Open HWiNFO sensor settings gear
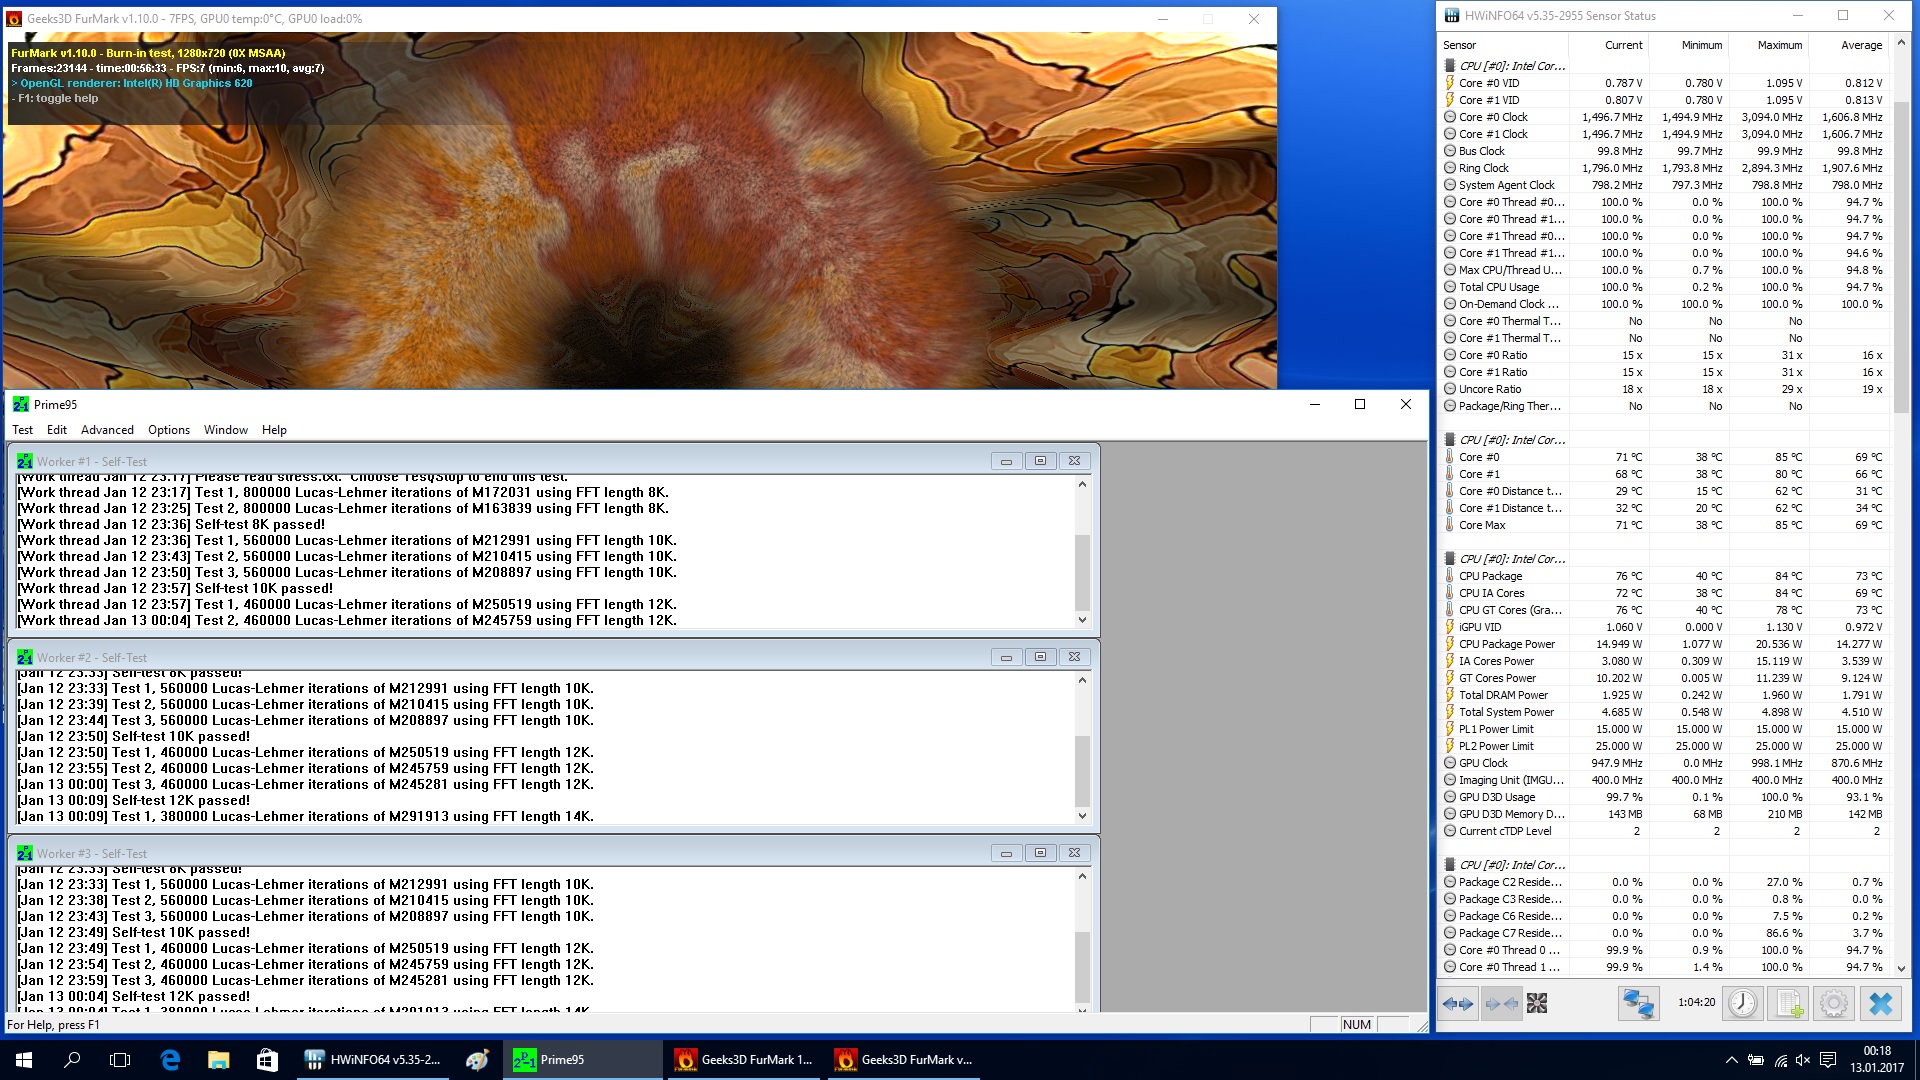Screen dimensions: 1920x1080 point(1834,1003)
